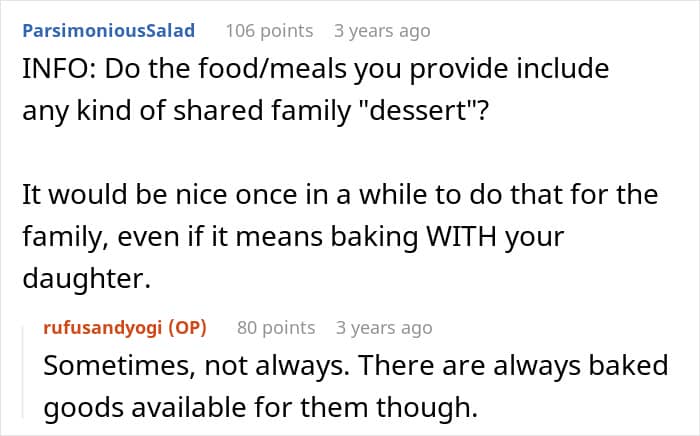Viewport: 700px width, 436px height.
Task: Click the line "any kind of shared family"
Action: pyautogui.click(x=255, y=110)
